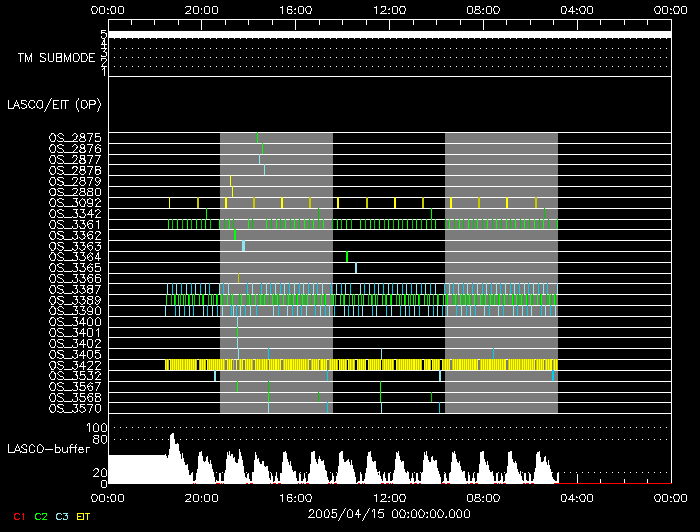Click the green marker in OS_3362 row
700x532 pixels.
[x=235, y=235]
